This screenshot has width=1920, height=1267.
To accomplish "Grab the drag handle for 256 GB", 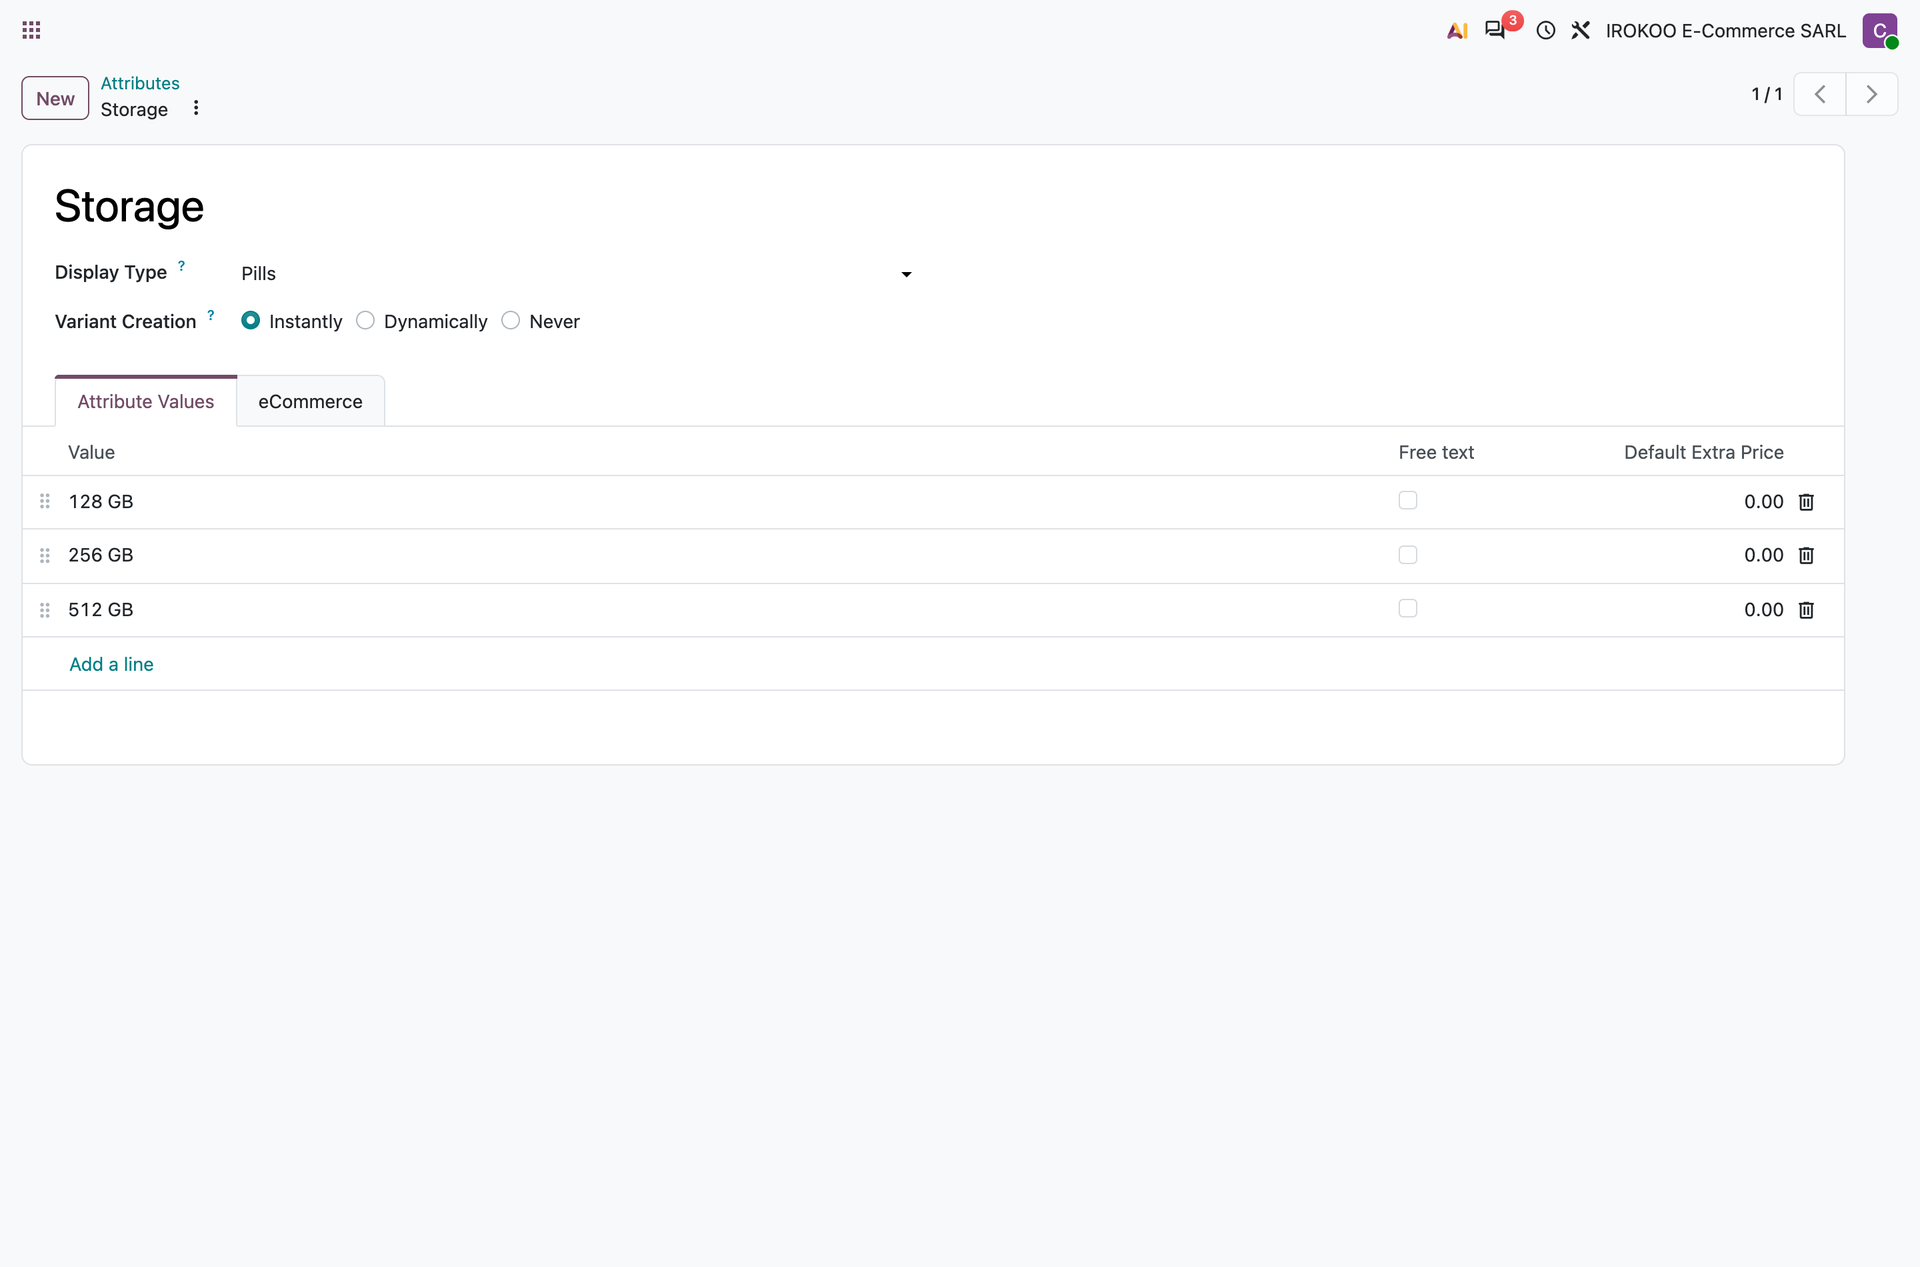I will pos(45,555).
